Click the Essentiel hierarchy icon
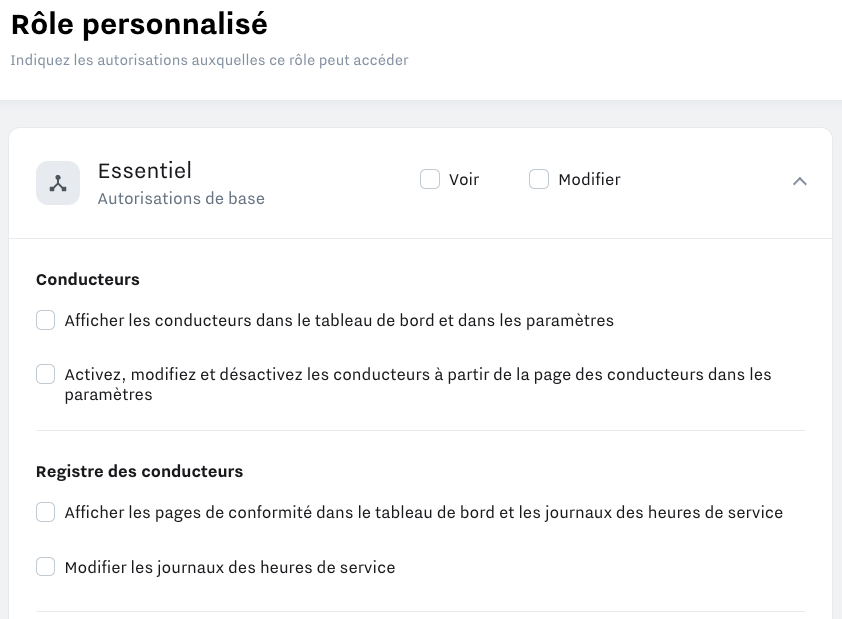Viewport: 842px width, 619px height. 58,184
